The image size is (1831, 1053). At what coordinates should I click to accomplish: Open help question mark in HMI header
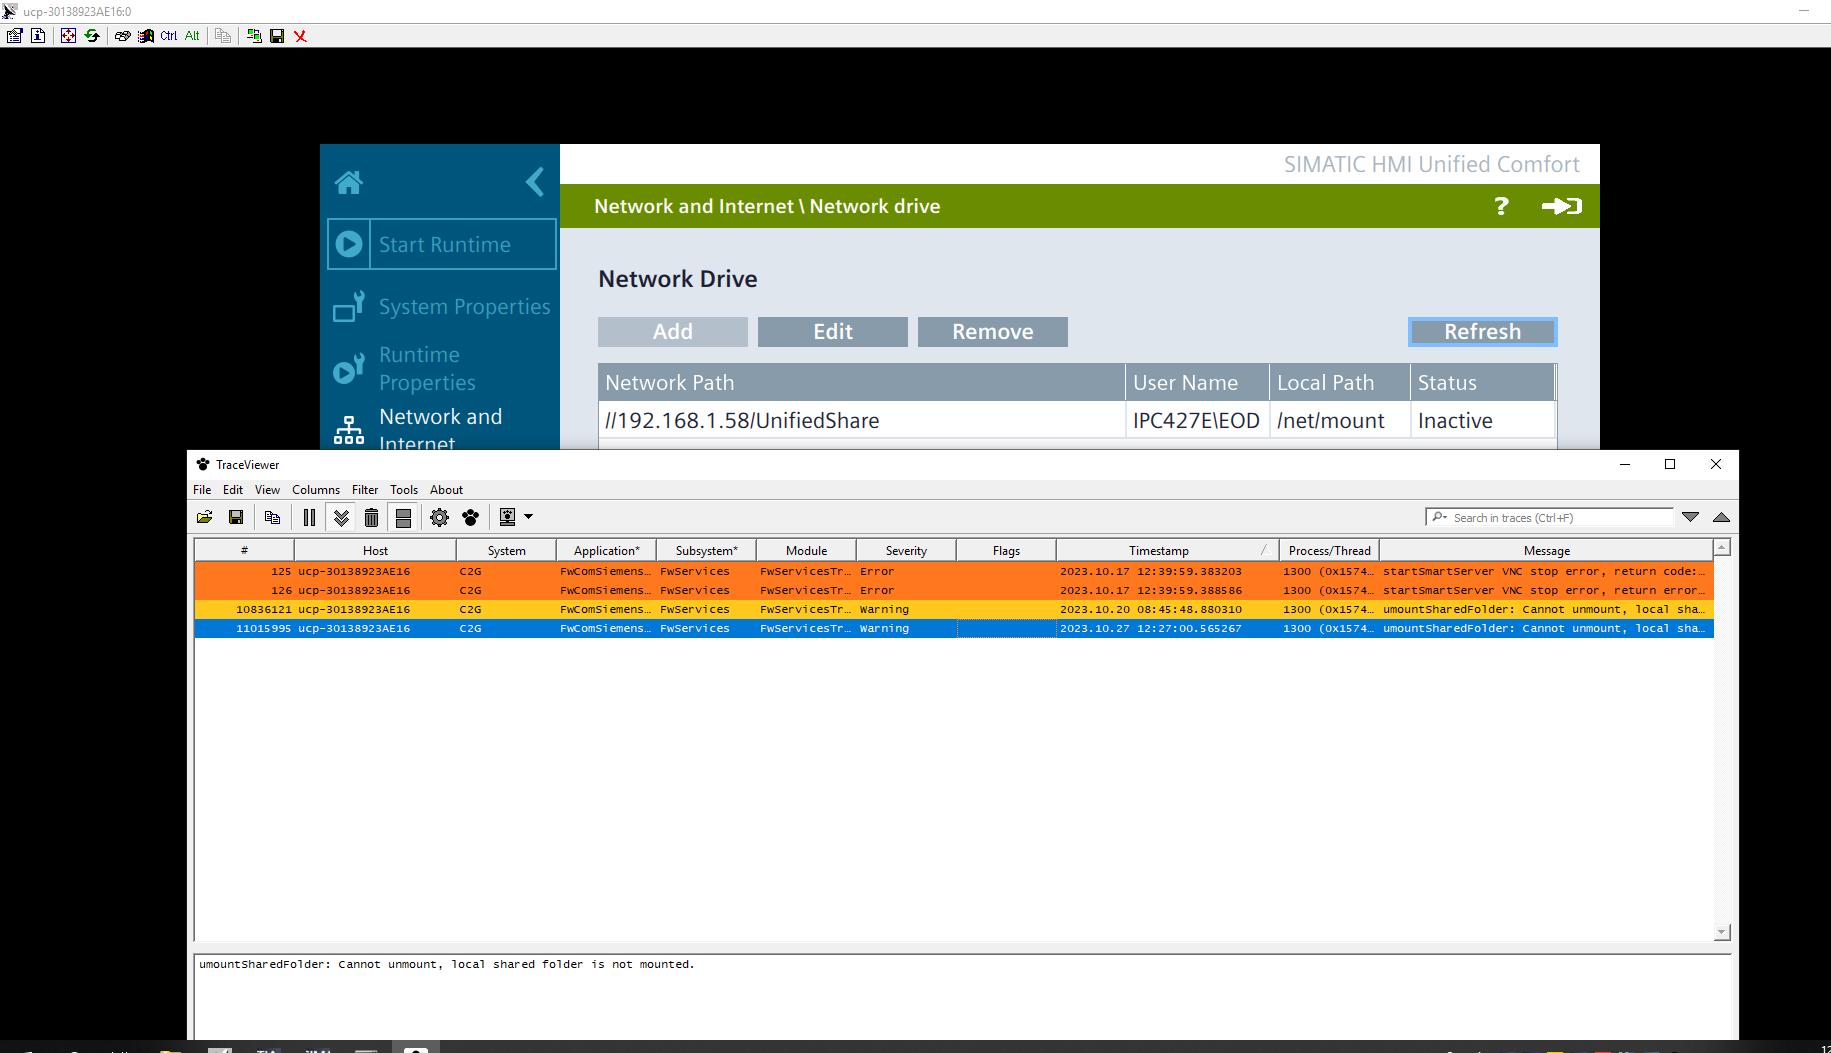point(1501,206)
